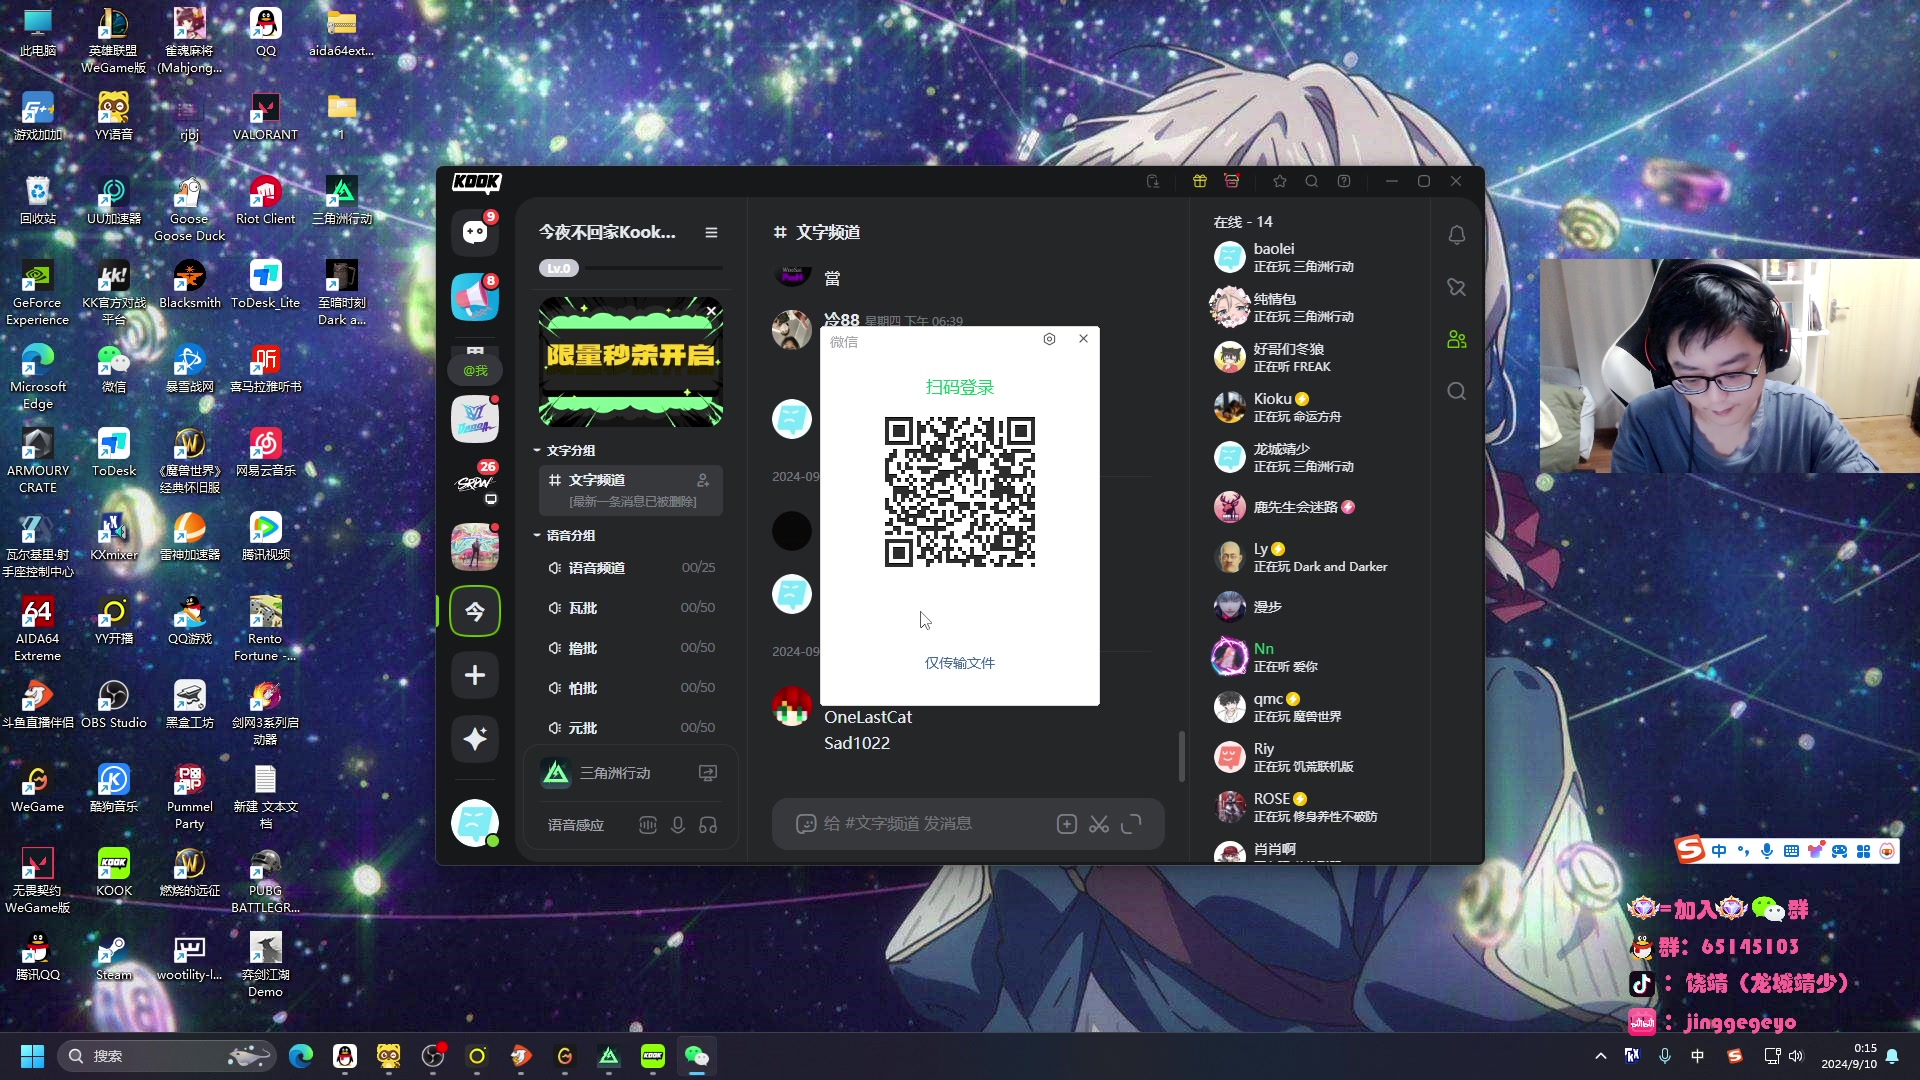Open the gift icon in KOOK title bar
This screenshot has width=1920, height=1080.
(x=1200, y=181)
